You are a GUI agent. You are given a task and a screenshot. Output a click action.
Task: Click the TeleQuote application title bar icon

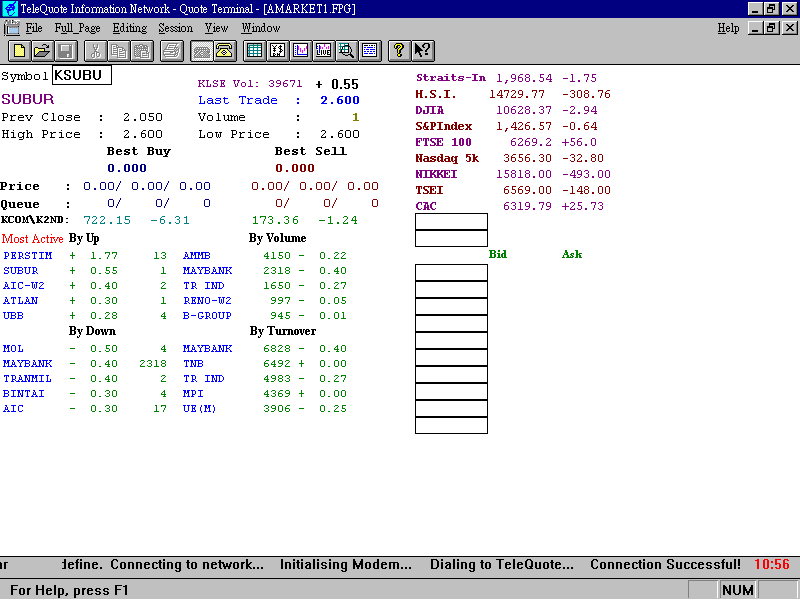click(x=10, y=9)
